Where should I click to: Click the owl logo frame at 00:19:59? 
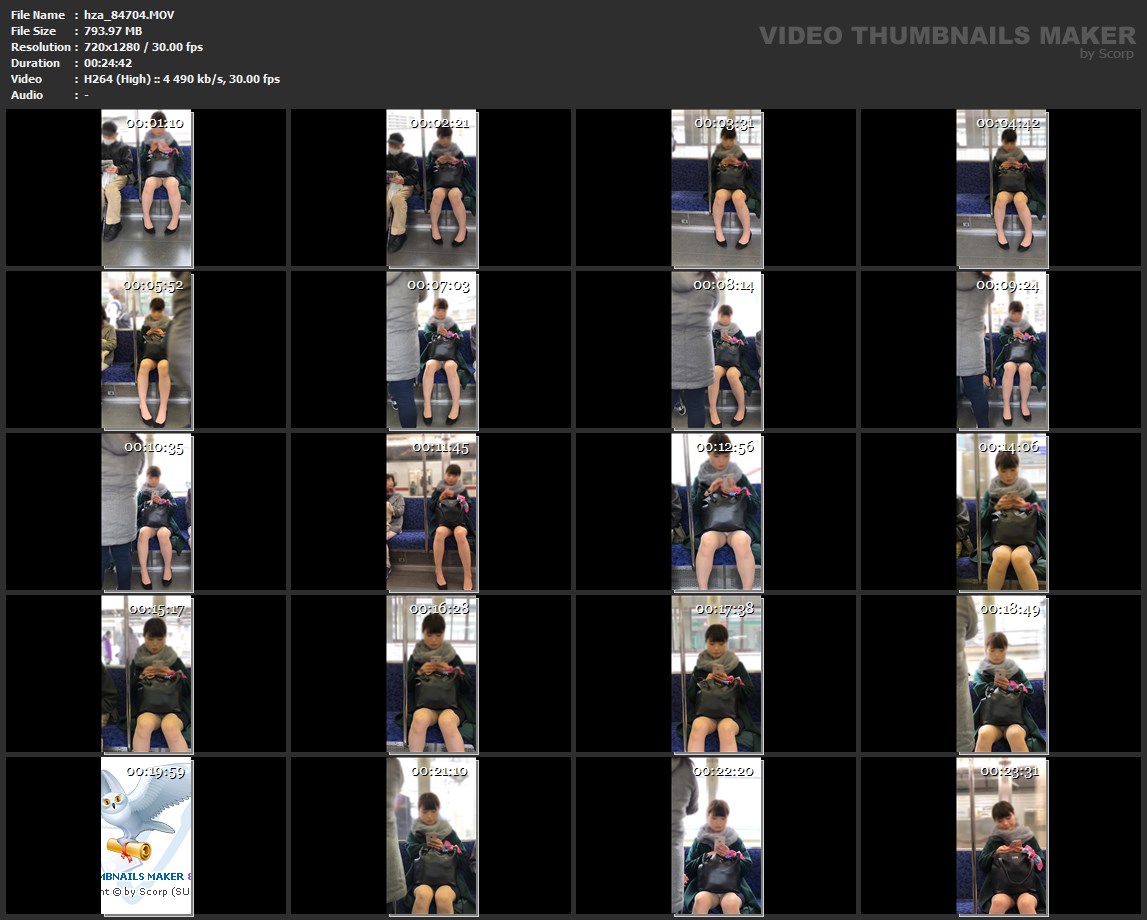[146, 836]
